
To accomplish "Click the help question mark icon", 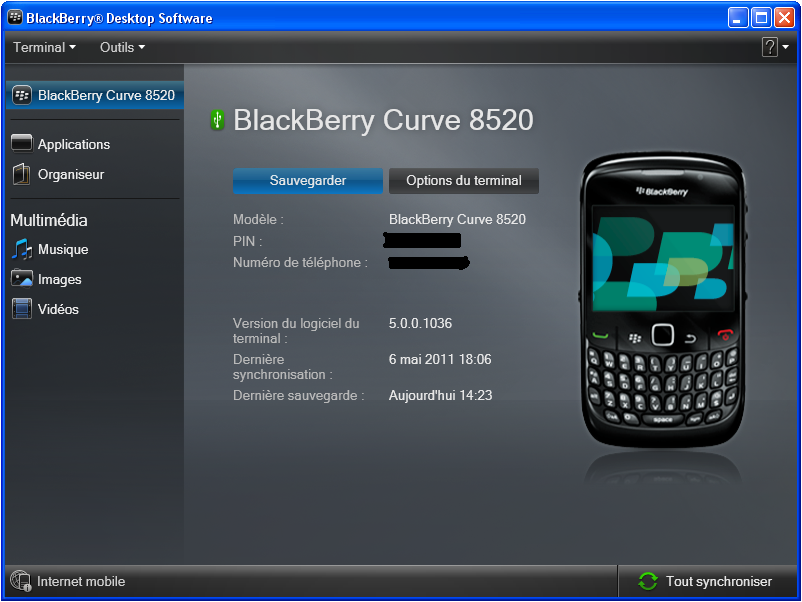I will 769,47.
